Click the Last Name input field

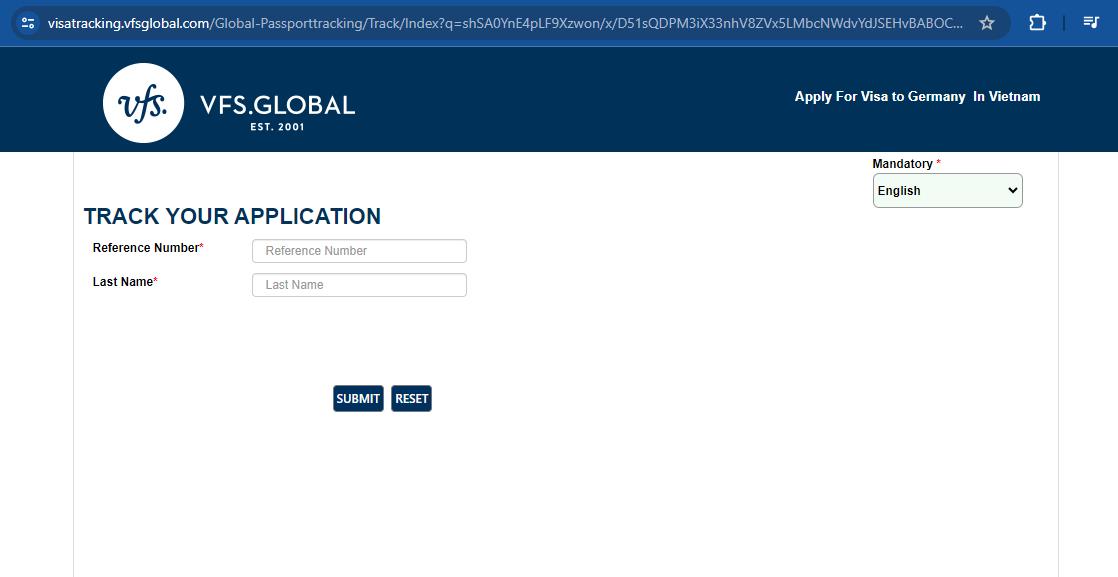click(x=359, y=285)
